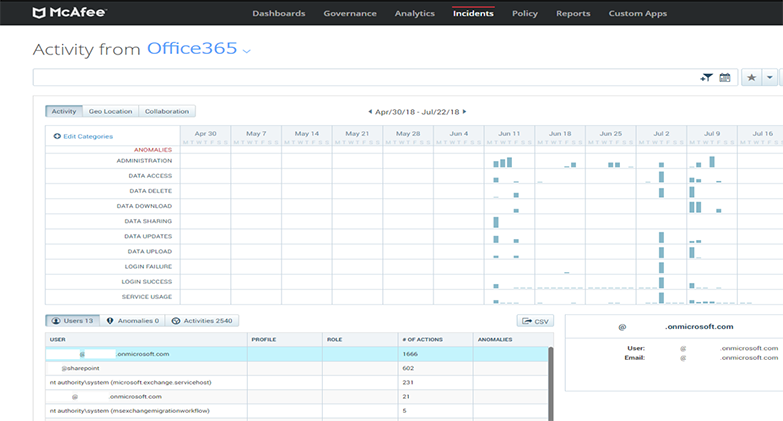This screenshot has width=783, height=421.
Task: Select the DATA DOWNLOAD category row
Action: [x=144, y=206]
